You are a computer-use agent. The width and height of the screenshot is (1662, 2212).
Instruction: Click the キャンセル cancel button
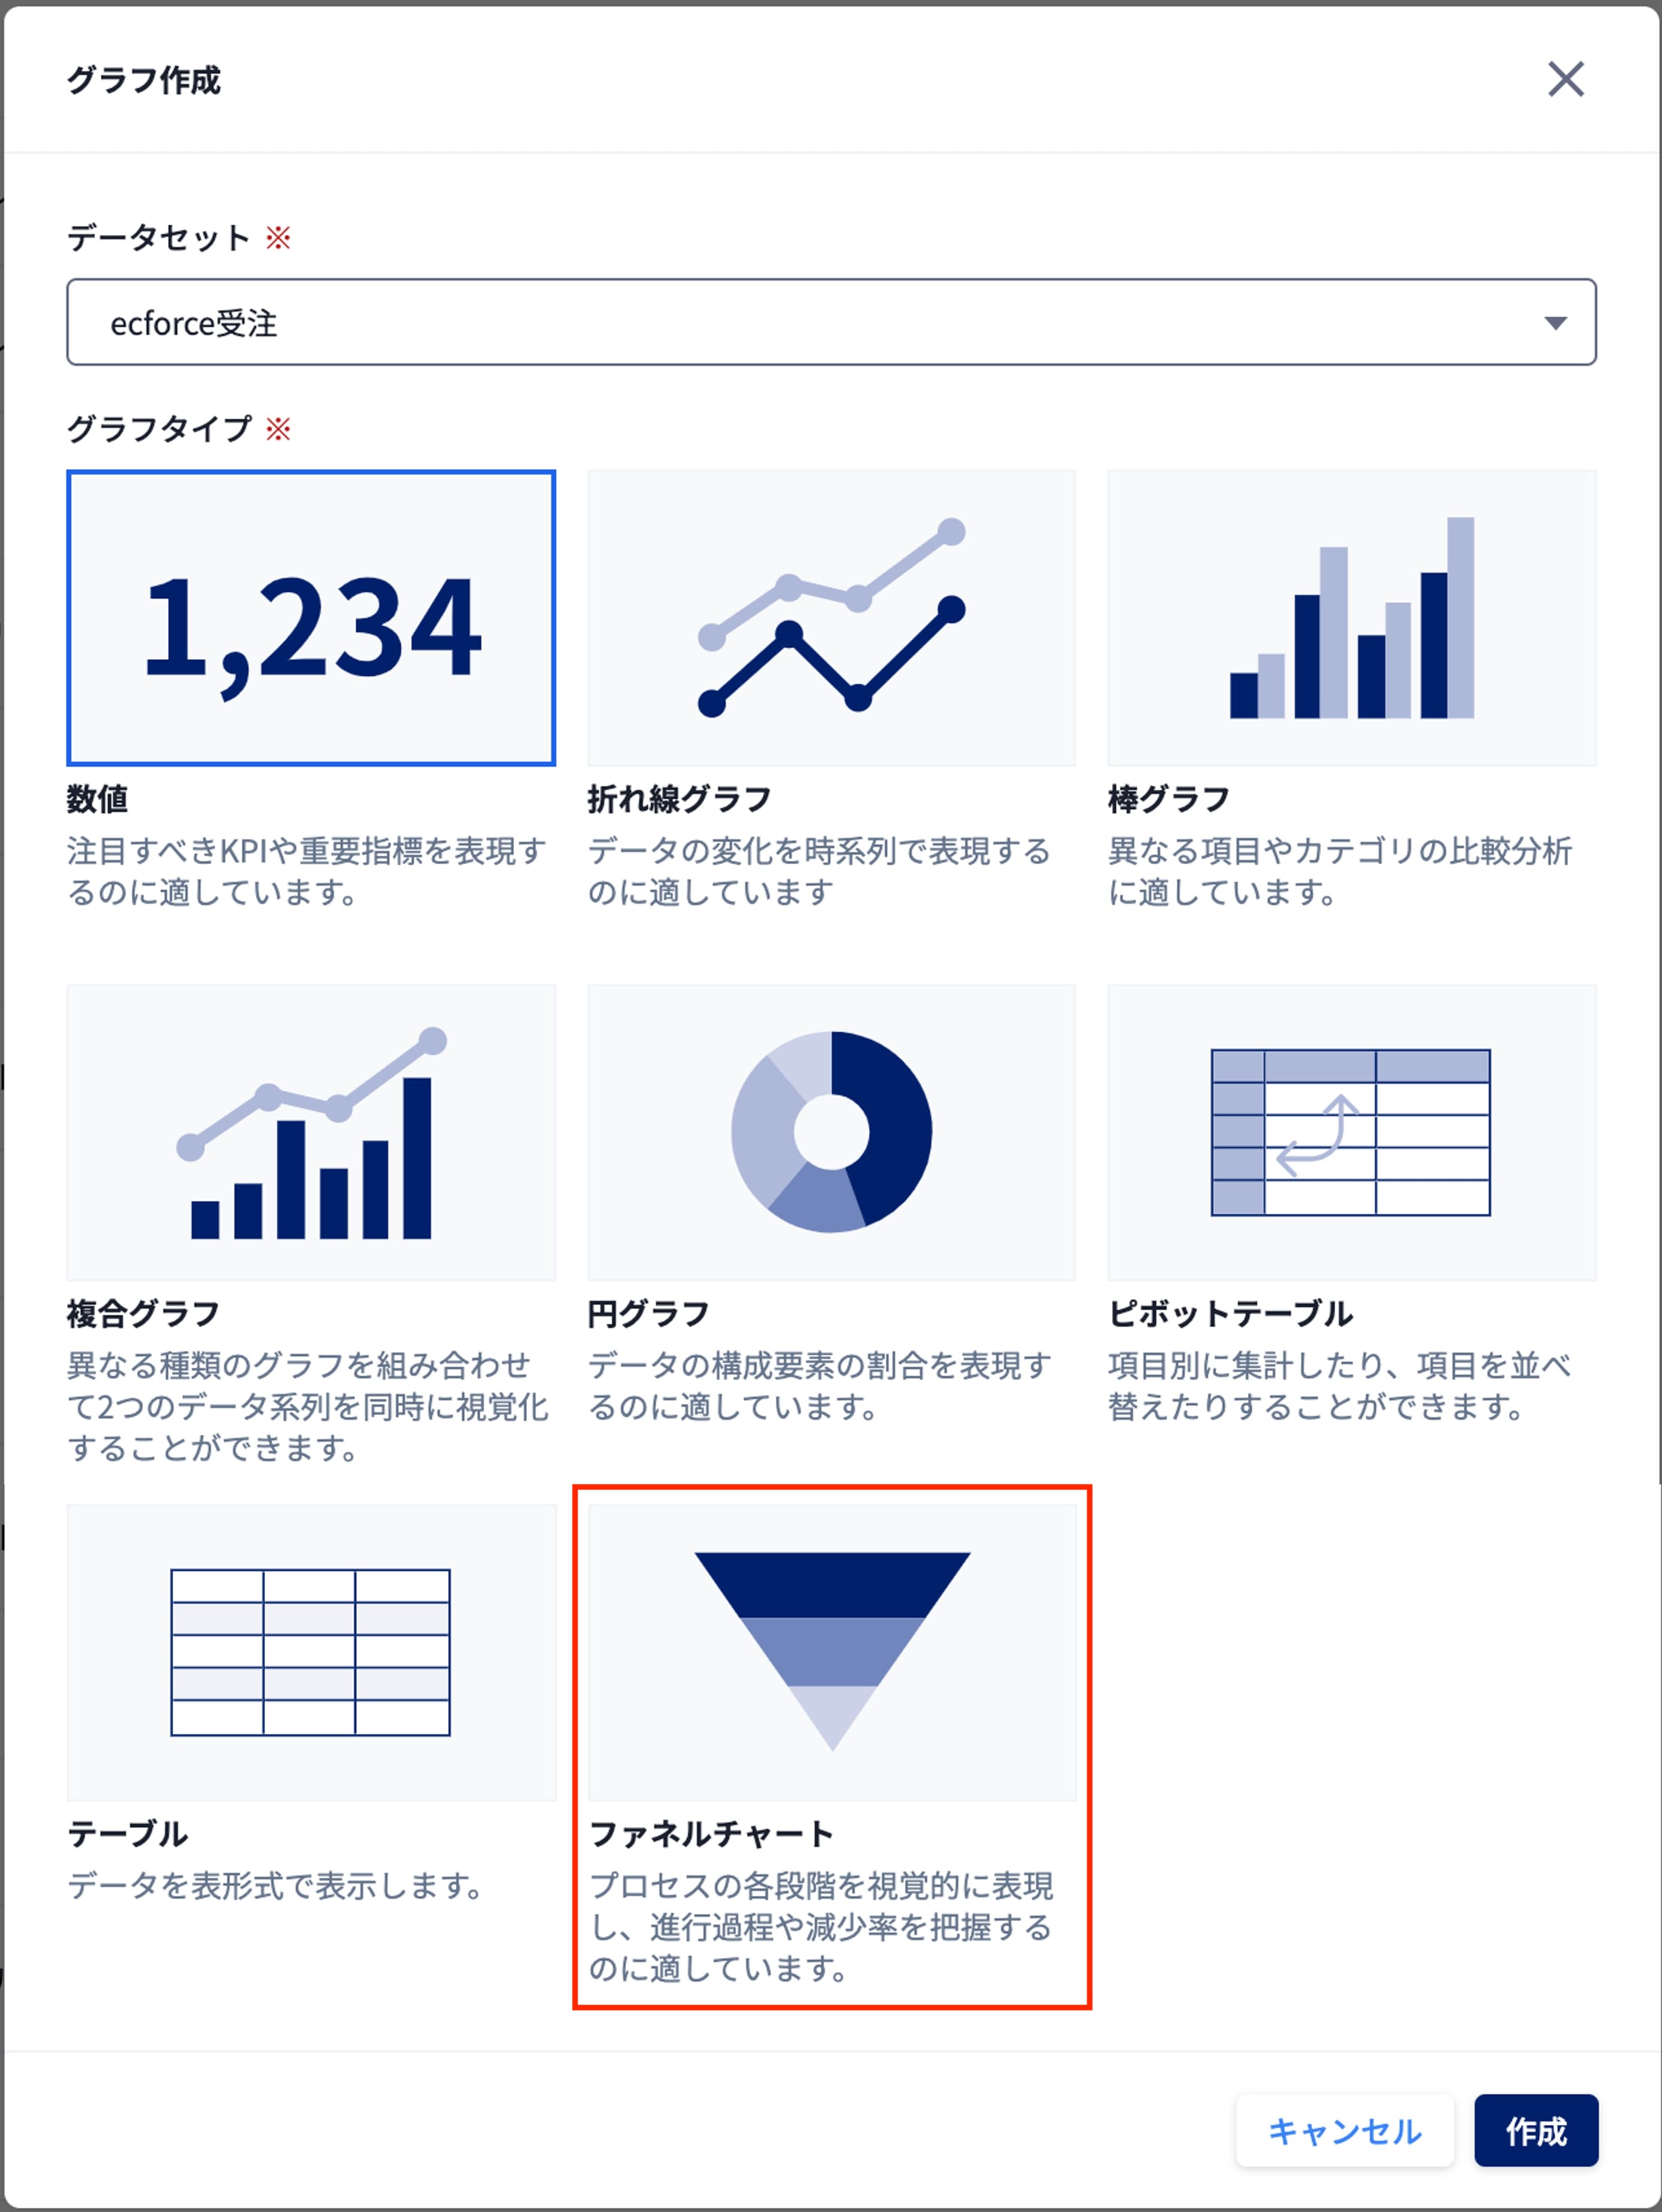coord(1345,2130)
